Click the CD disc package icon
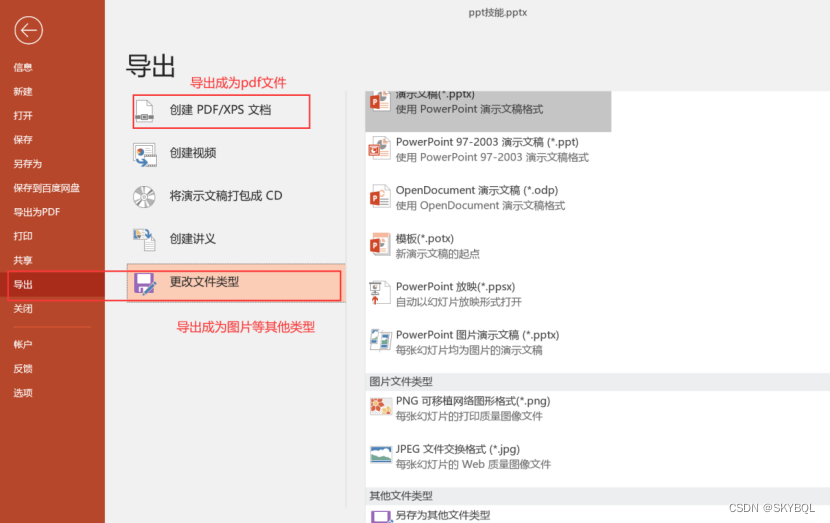Viewport: 830px width, 523px height. point(144,196)
